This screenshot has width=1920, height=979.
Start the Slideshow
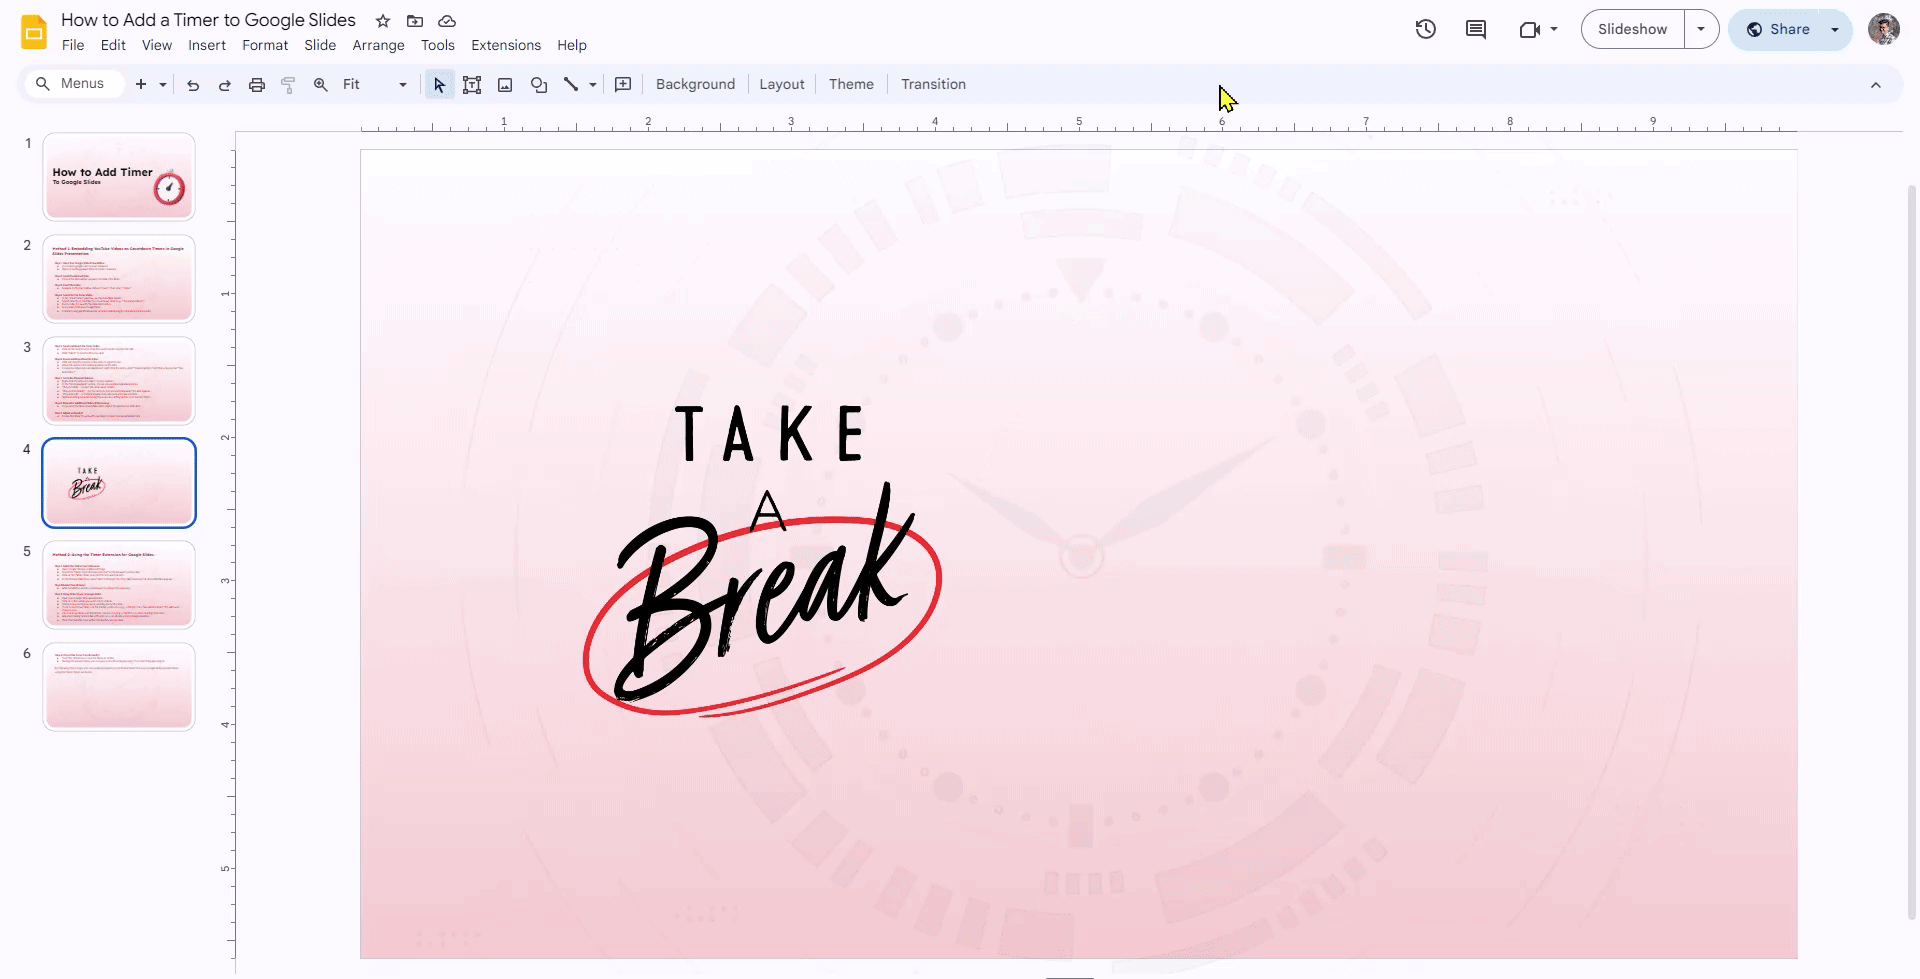(1632, 29)
